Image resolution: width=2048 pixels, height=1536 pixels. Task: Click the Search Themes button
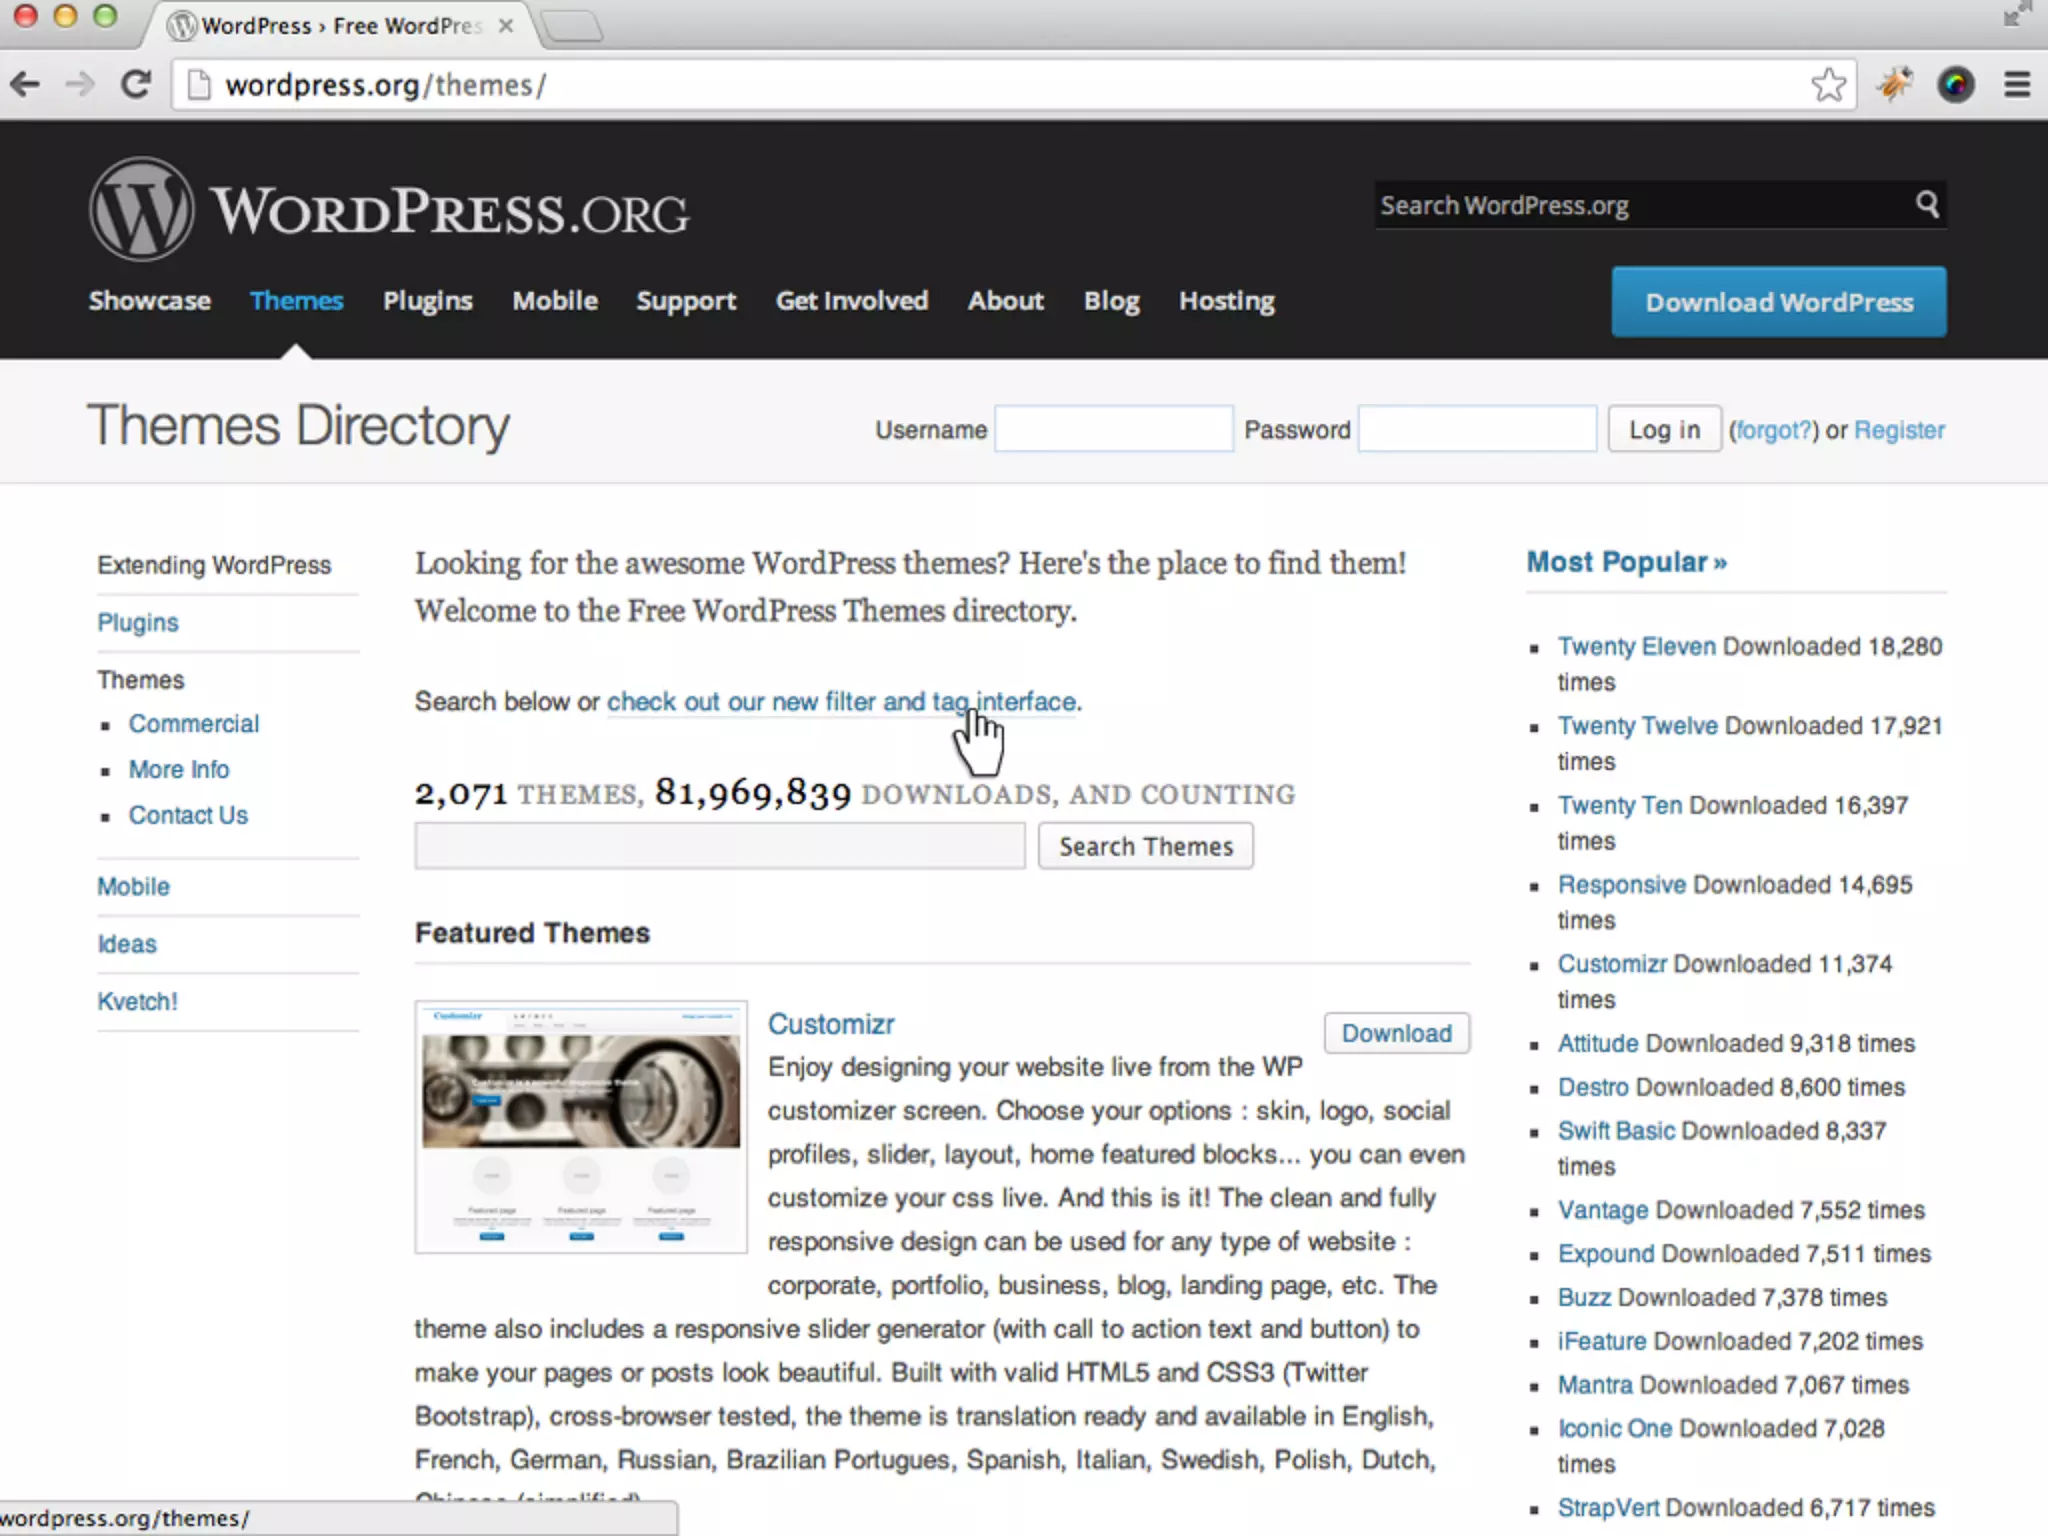[x=1145, y=846]
